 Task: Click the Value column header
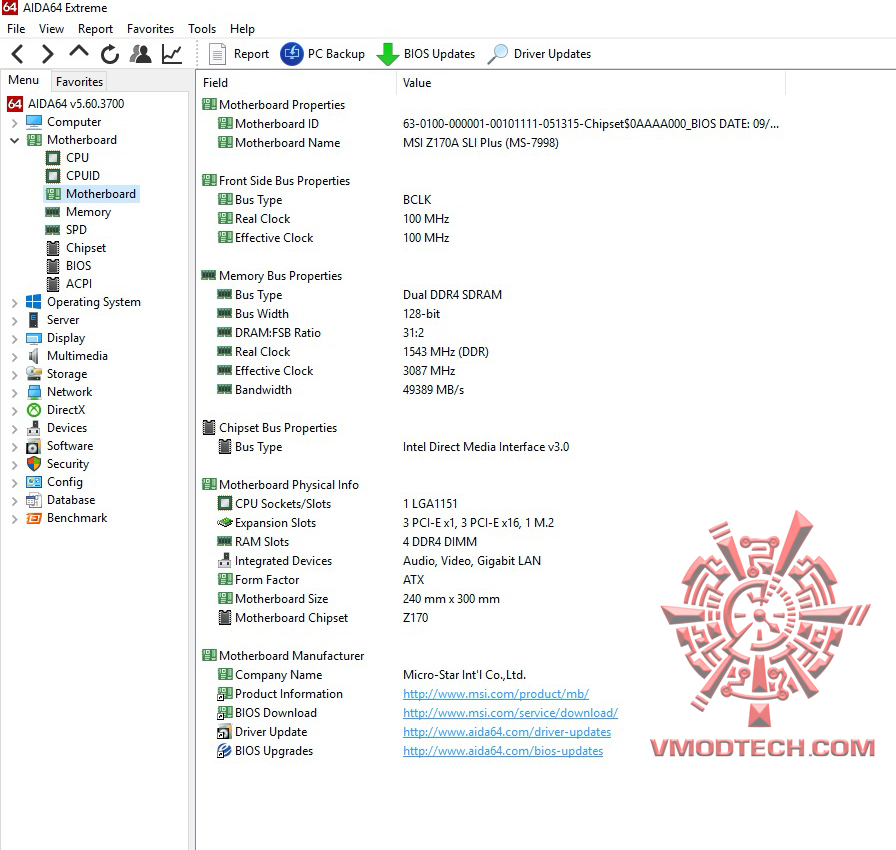(x=591, y=83)
